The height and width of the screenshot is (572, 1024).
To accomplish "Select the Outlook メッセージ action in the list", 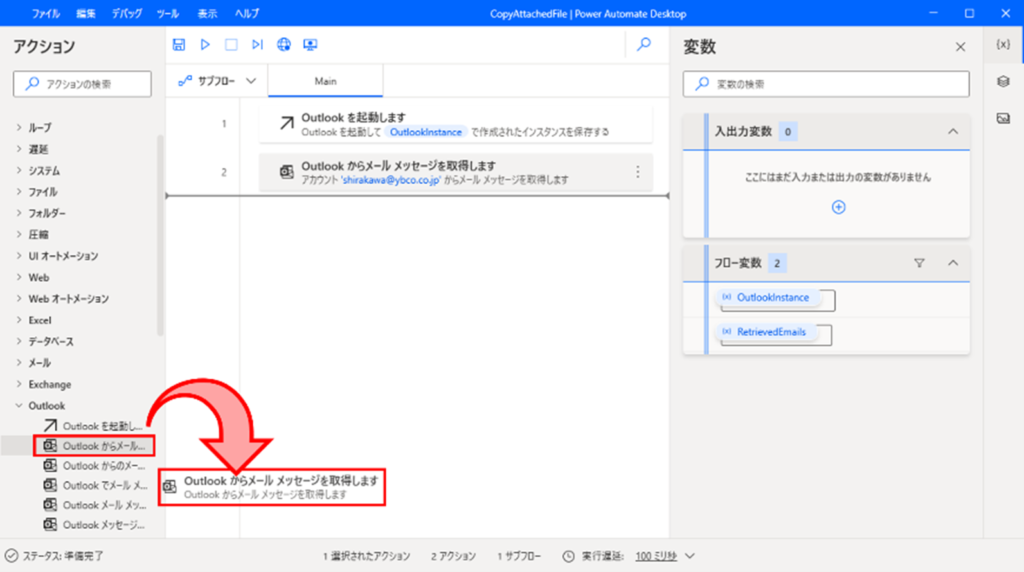I will pyautogui.click(x=93, y=524).
